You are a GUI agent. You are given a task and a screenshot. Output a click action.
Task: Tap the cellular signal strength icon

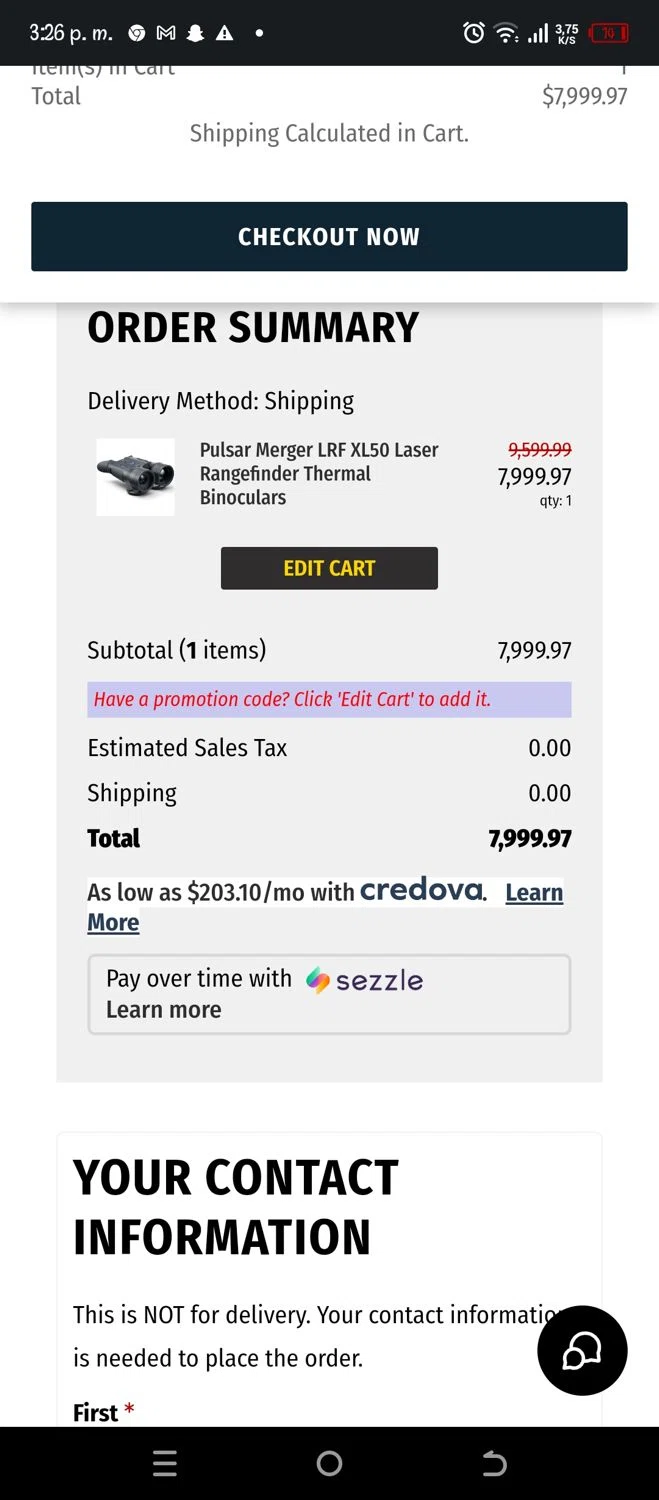538,34
